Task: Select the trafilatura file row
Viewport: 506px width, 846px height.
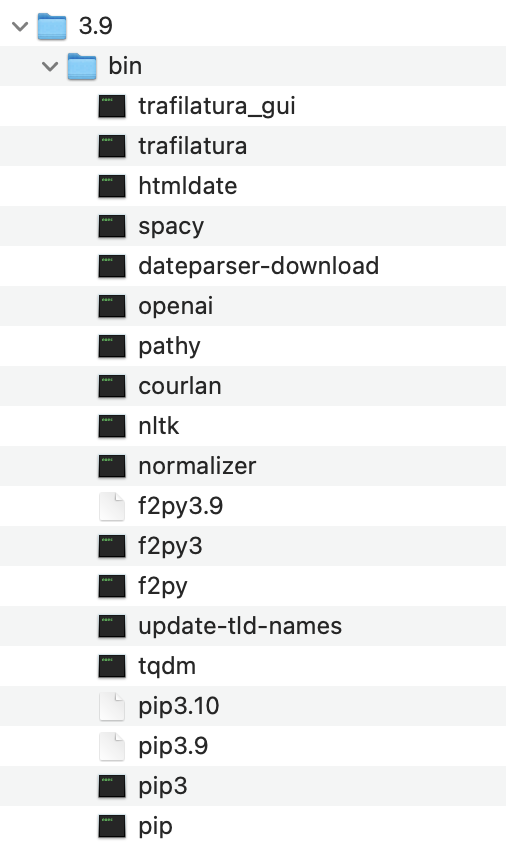Action: [x=253, y=146]
